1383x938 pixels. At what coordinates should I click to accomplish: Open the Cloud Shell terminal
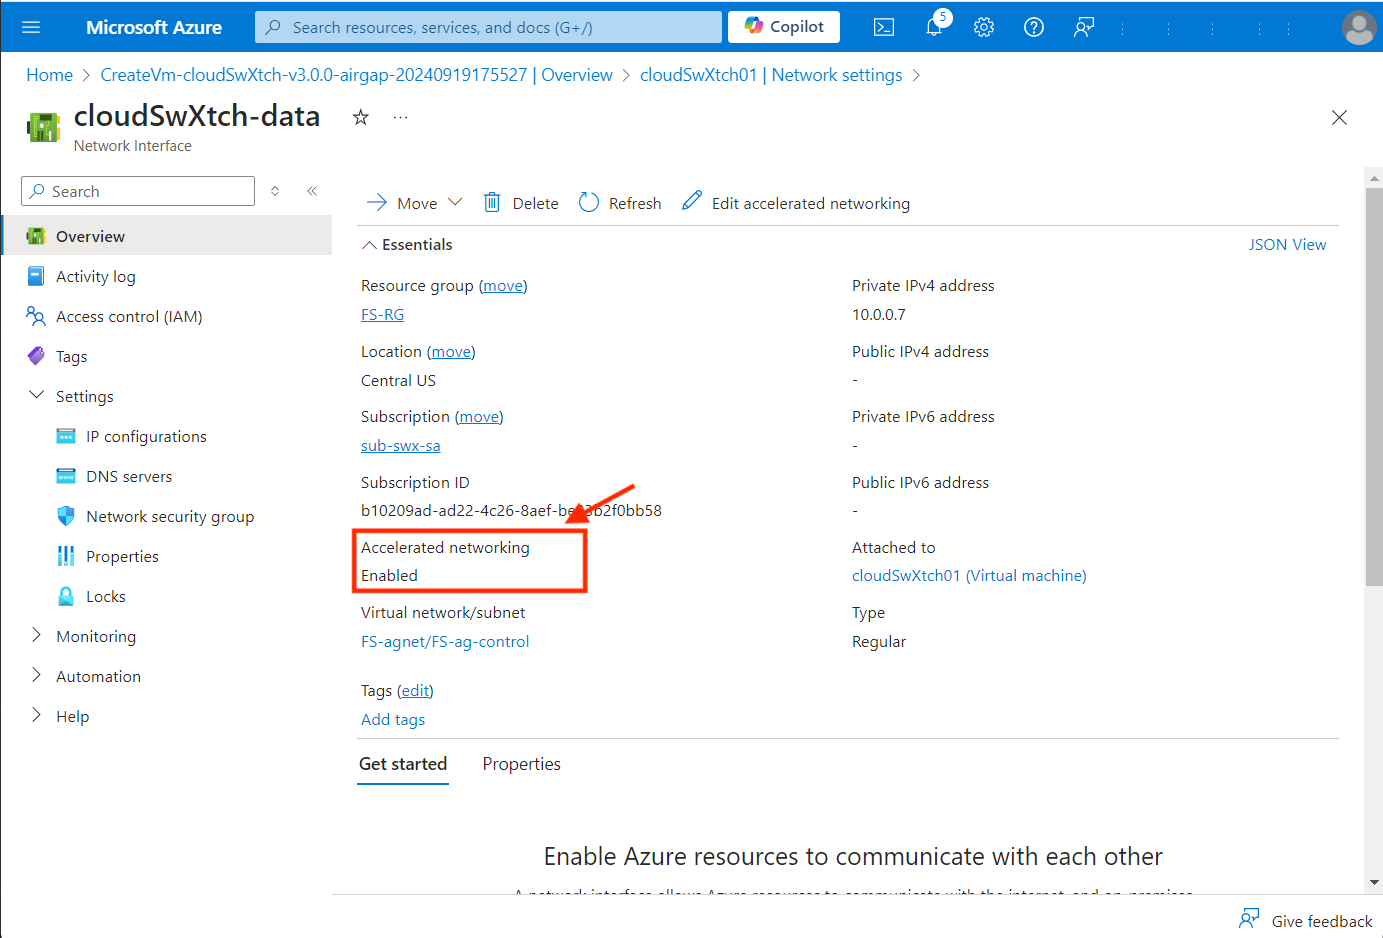(x=883, y=27)
